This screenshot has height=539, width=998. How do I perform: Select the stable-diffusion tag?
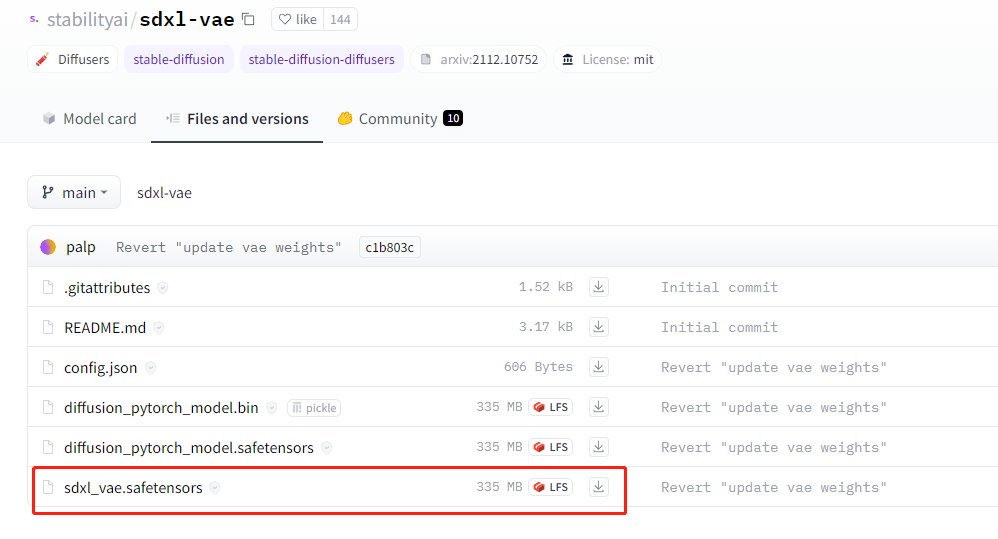tap(179, 59)
